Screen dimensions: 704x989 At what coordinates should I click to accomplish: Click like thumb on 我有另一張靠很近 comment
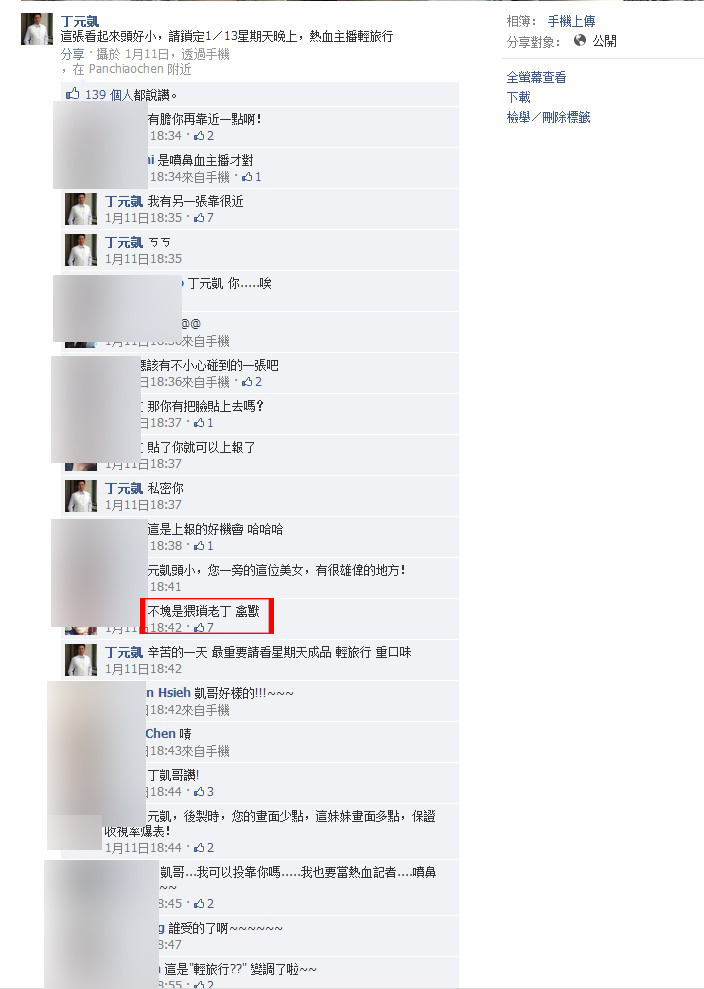(x=199, y=218)
